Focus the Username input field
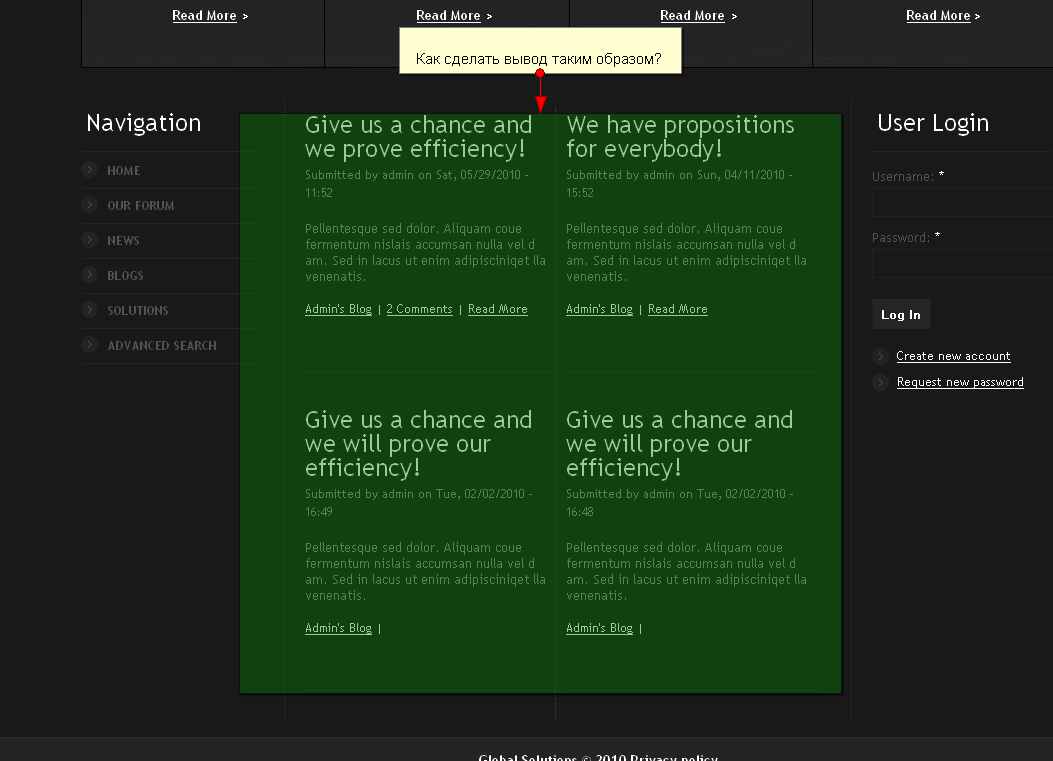The image size is (1053, 761). point(960,203)
